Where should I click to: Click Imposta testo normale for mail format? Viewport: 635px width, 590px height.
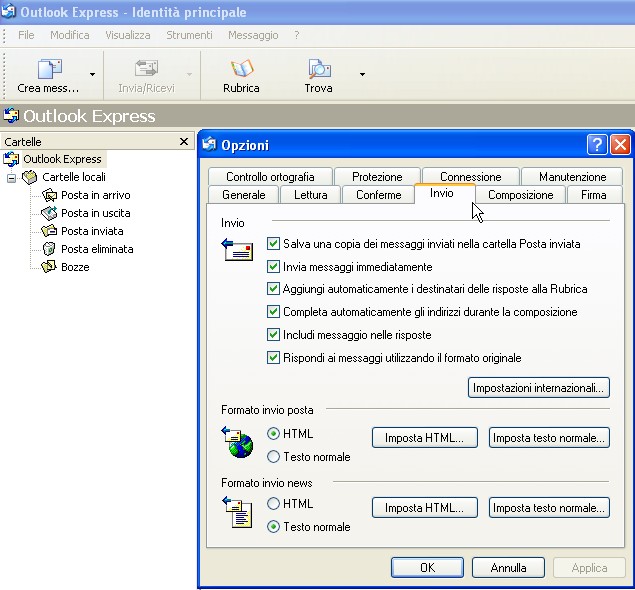click(549, 438)
